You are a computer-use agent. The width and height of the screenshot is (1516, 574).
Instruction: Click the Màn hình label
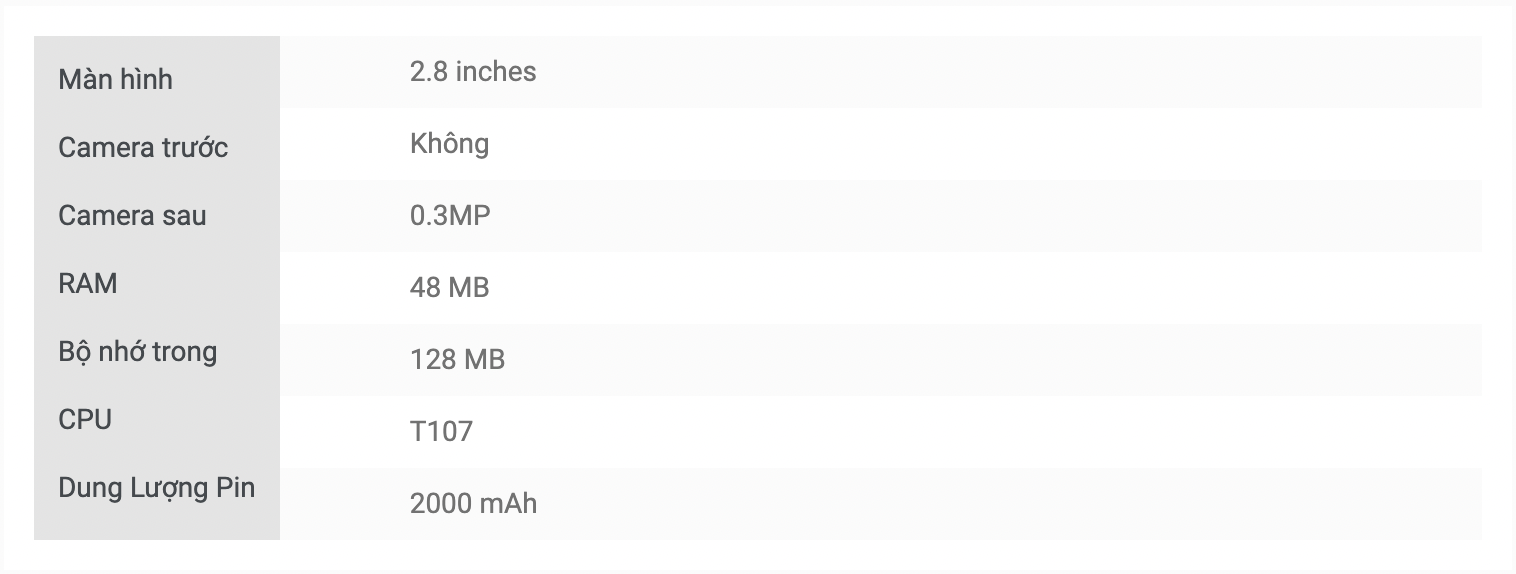tap(115, 79)
